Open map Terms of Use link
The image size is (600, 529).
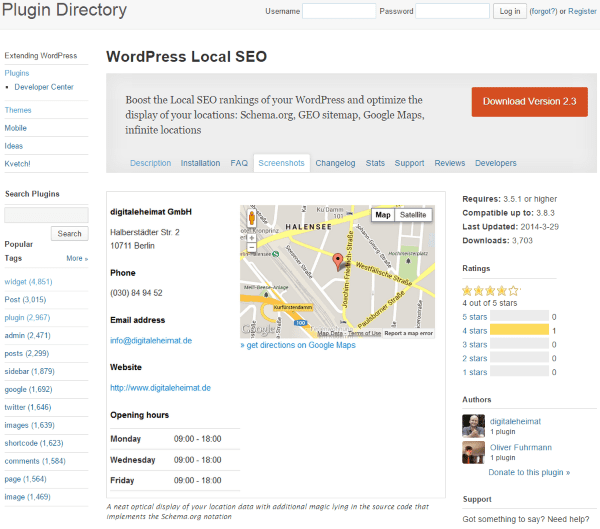click(364, 333)
